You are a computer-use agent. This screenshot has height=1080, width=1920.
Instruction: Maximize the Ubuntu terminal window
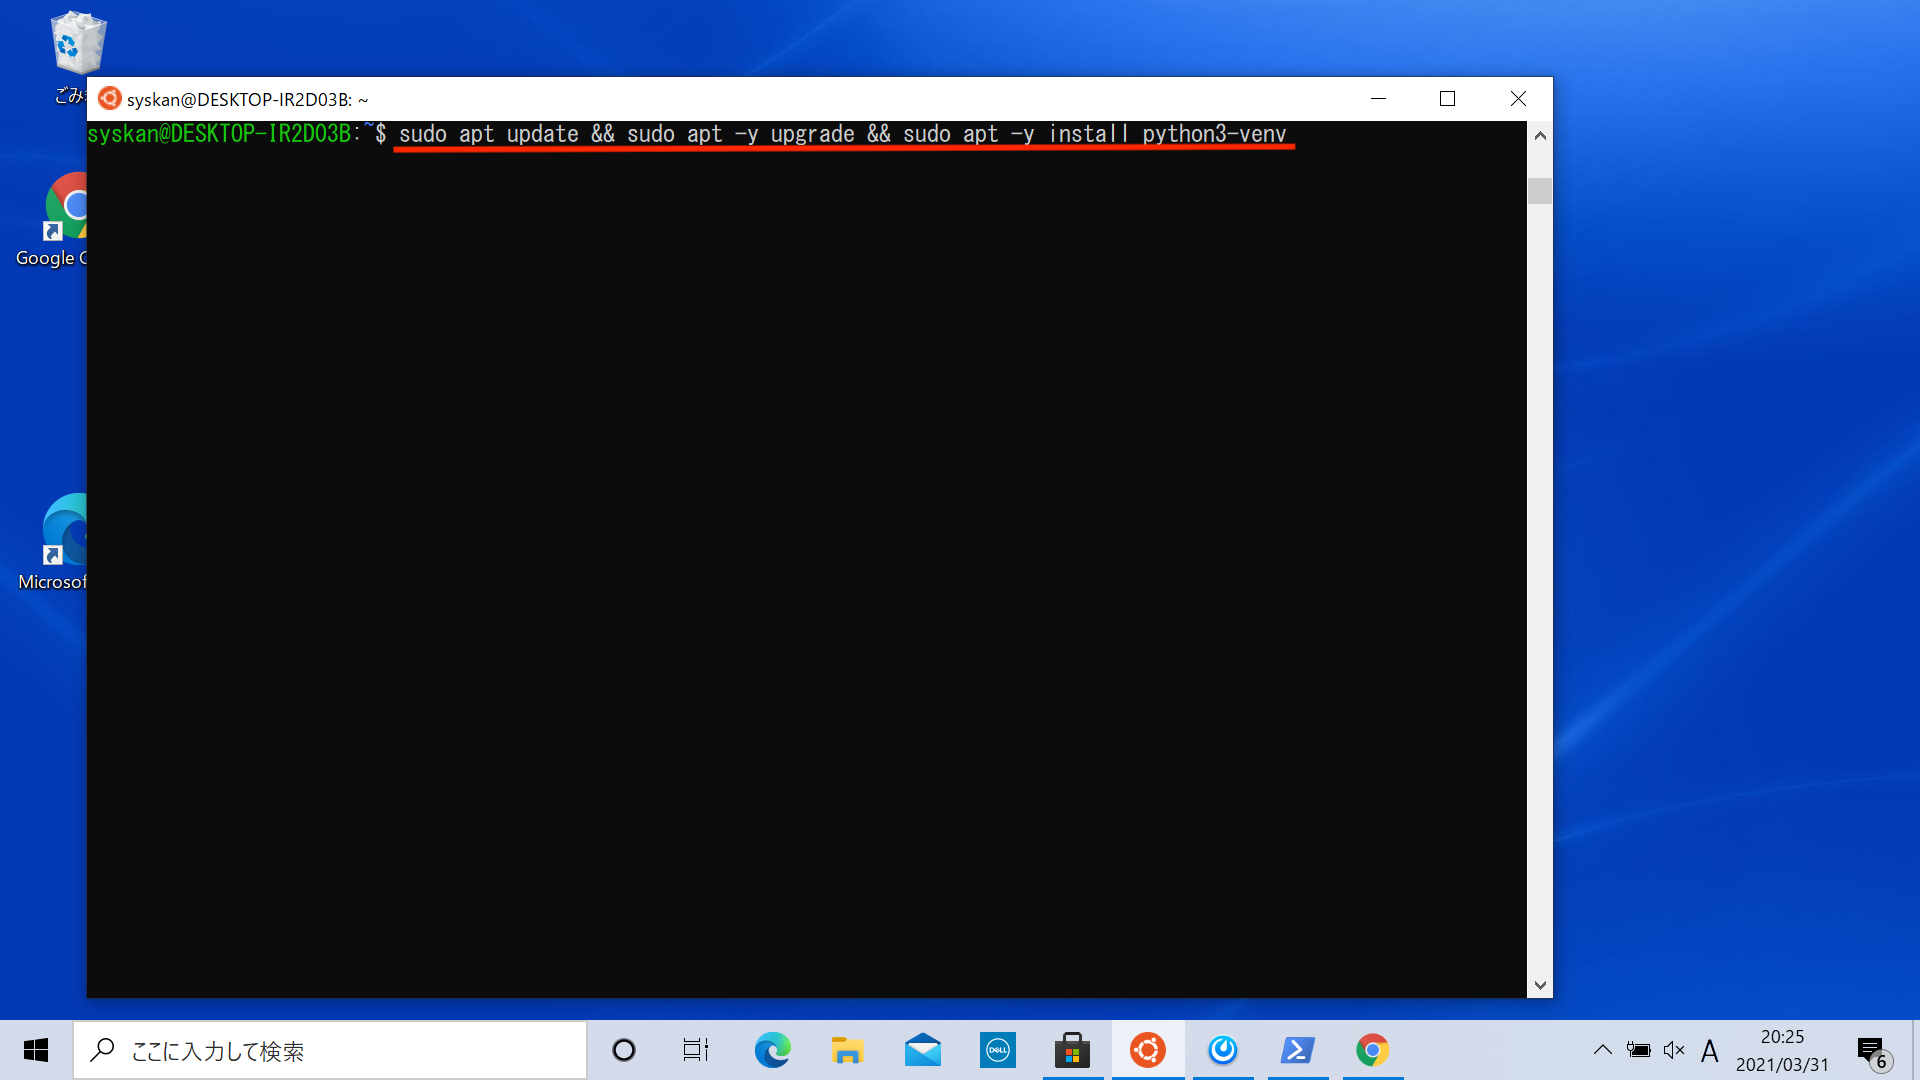point(1447,99)
